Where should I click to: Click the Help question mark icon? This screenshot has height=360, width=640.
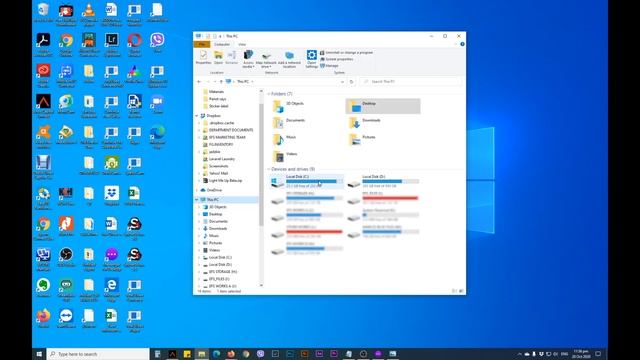click(x=462, y=44)
